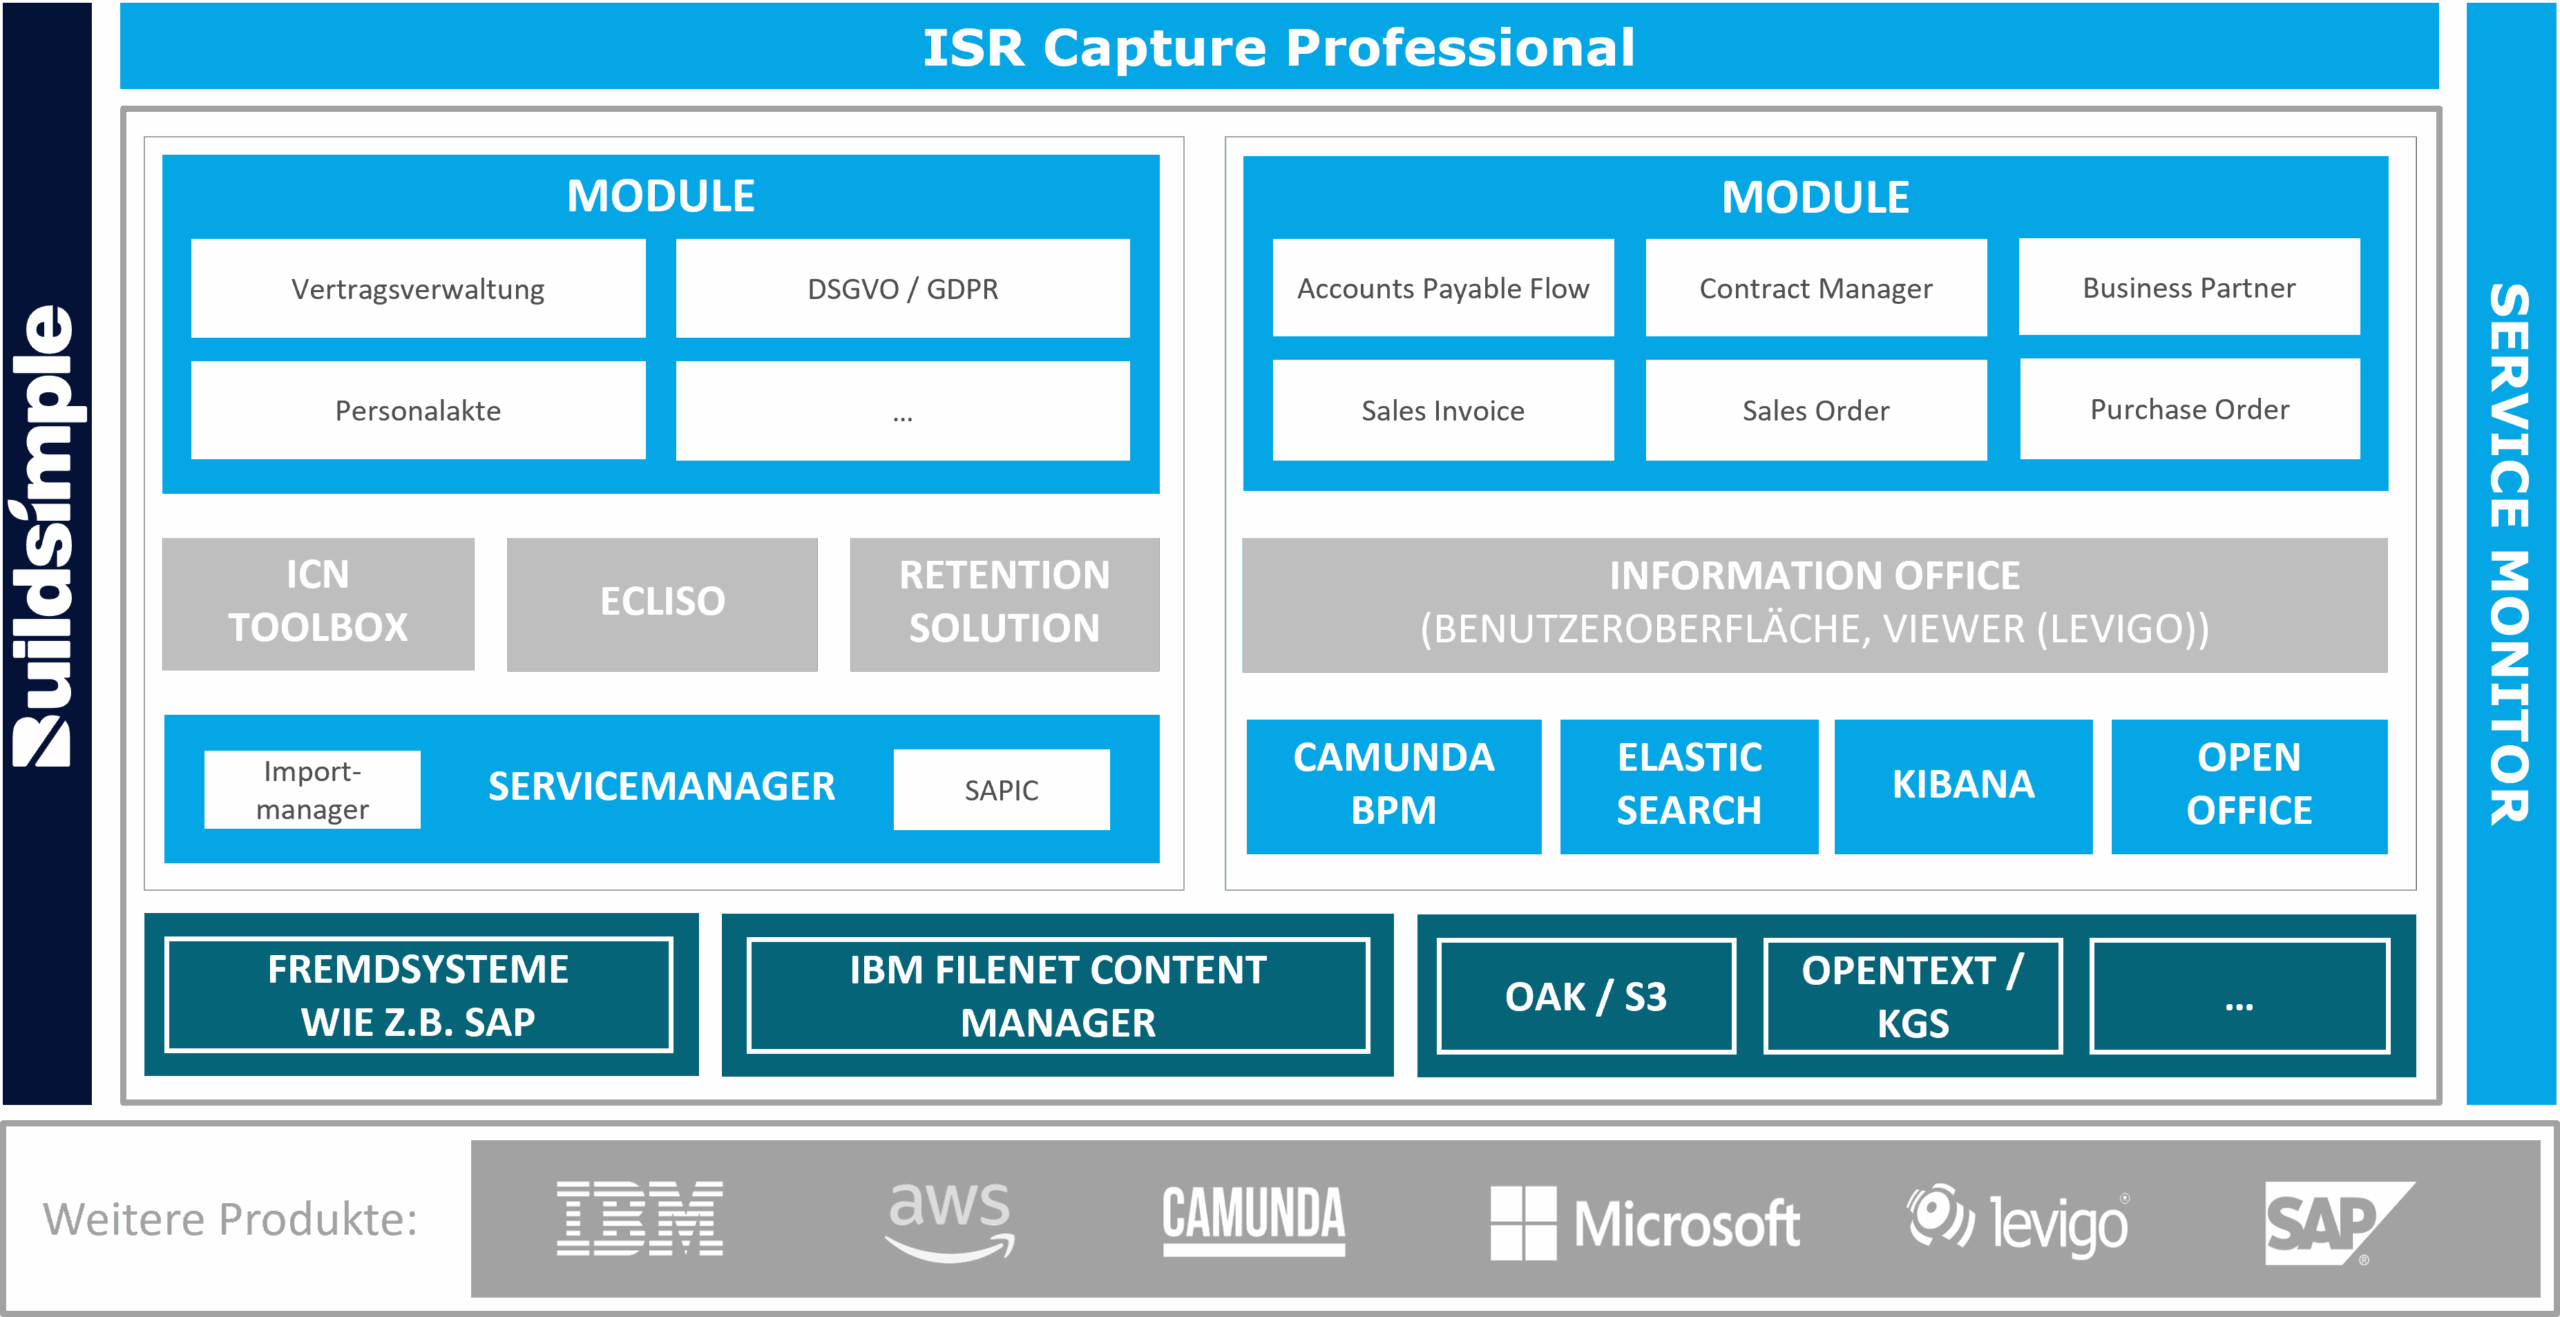Click the Camunda BPM block

click(1394, 786)
